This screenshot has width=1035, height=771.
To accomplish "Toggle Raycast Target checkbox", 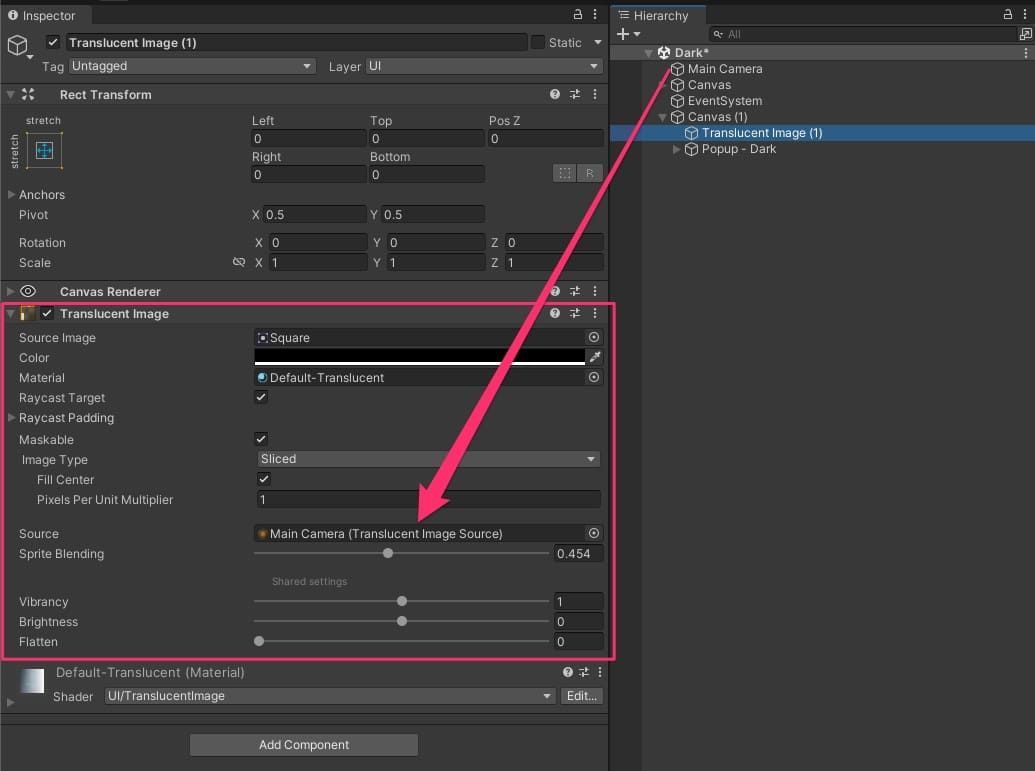I will (261, 397).
